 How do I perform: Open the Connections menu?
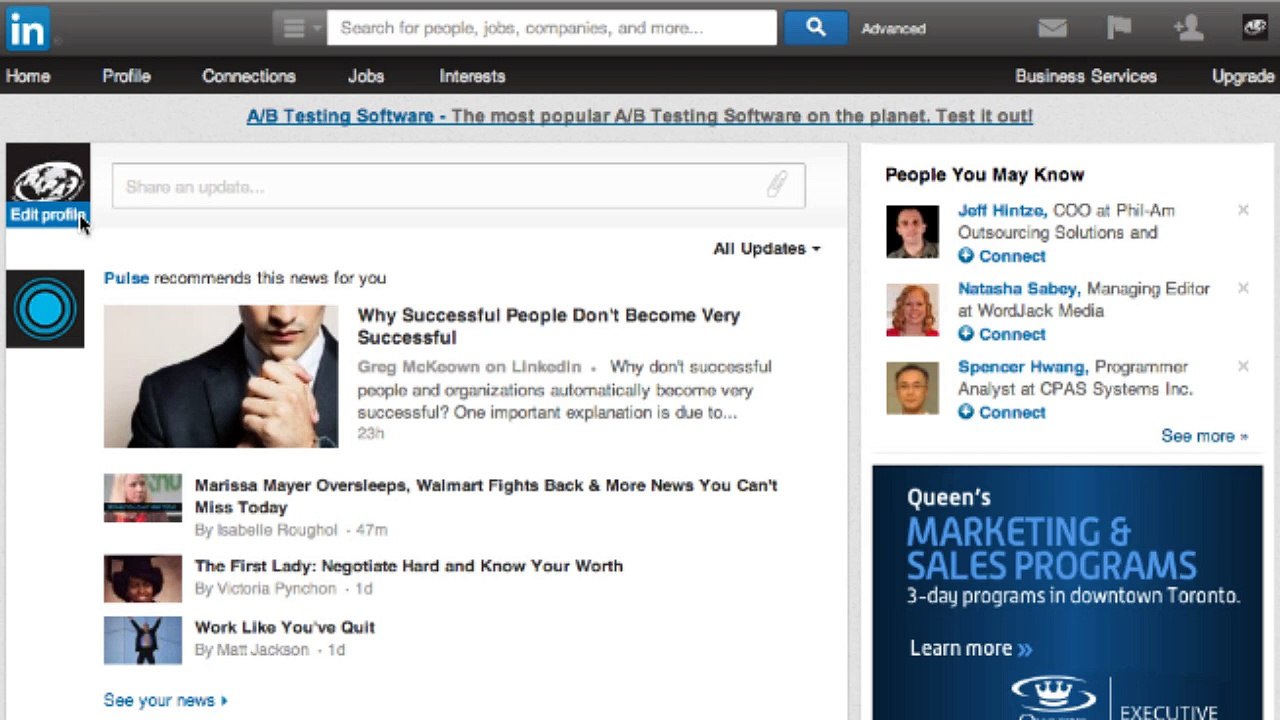click(249, 76)
